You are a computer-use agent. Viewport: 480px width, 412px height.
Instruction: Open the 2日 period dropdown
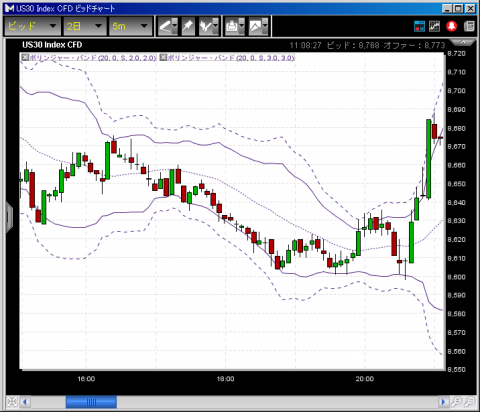click(x=85, y=26)
